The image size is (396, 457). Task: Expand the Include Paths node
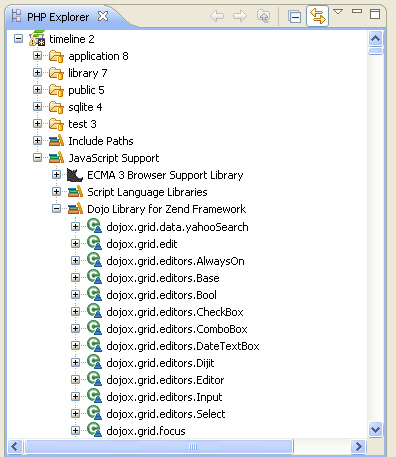pos(37,141)
